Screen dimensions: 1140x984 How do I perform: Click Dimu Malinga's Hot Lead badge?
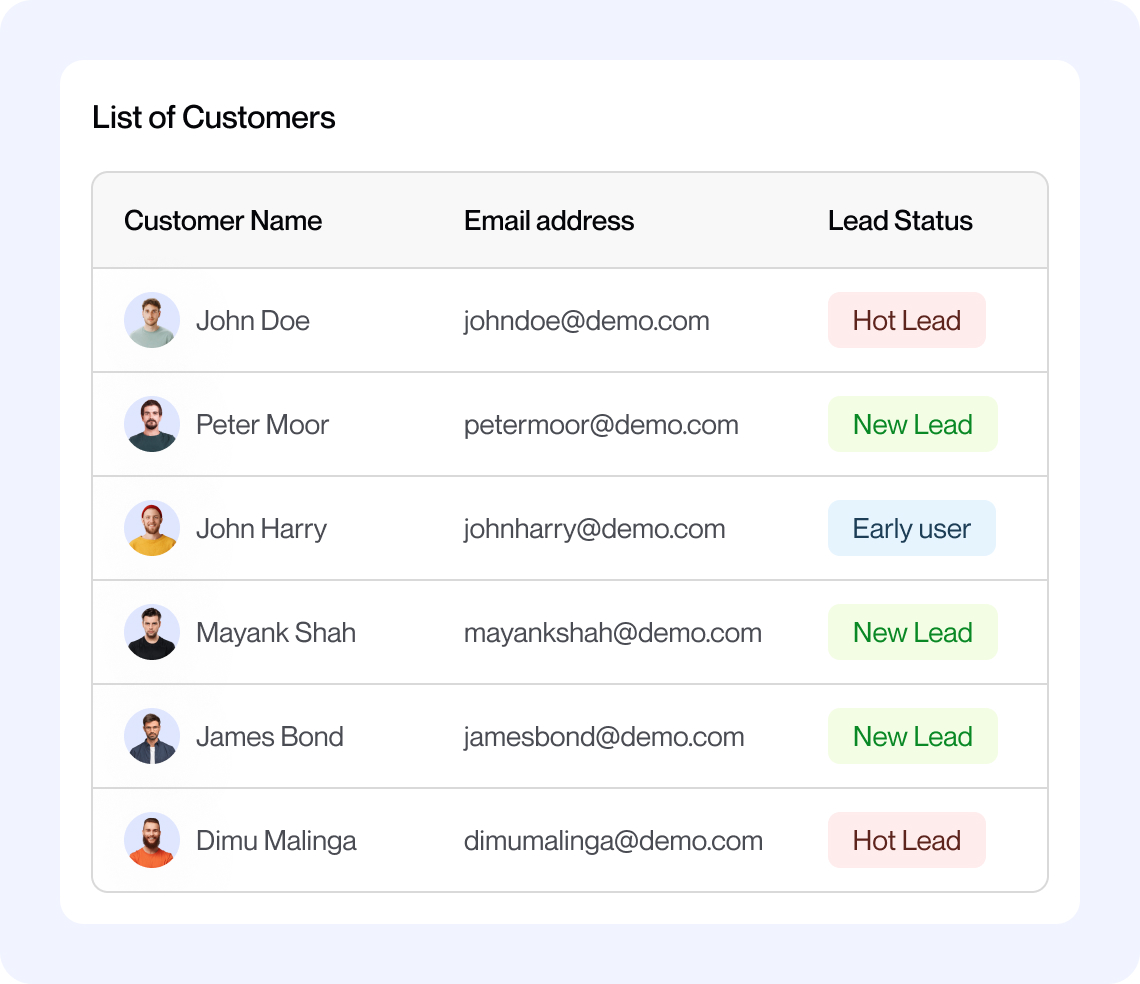click(906, 840)
